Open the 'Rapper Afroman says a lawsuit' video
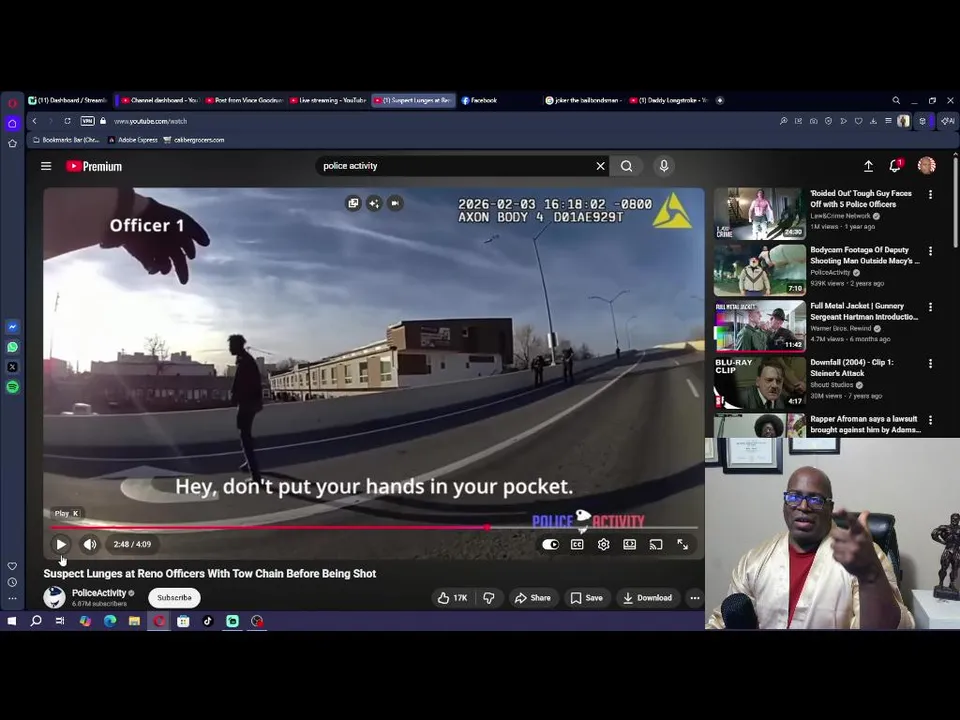 [864, 424]
